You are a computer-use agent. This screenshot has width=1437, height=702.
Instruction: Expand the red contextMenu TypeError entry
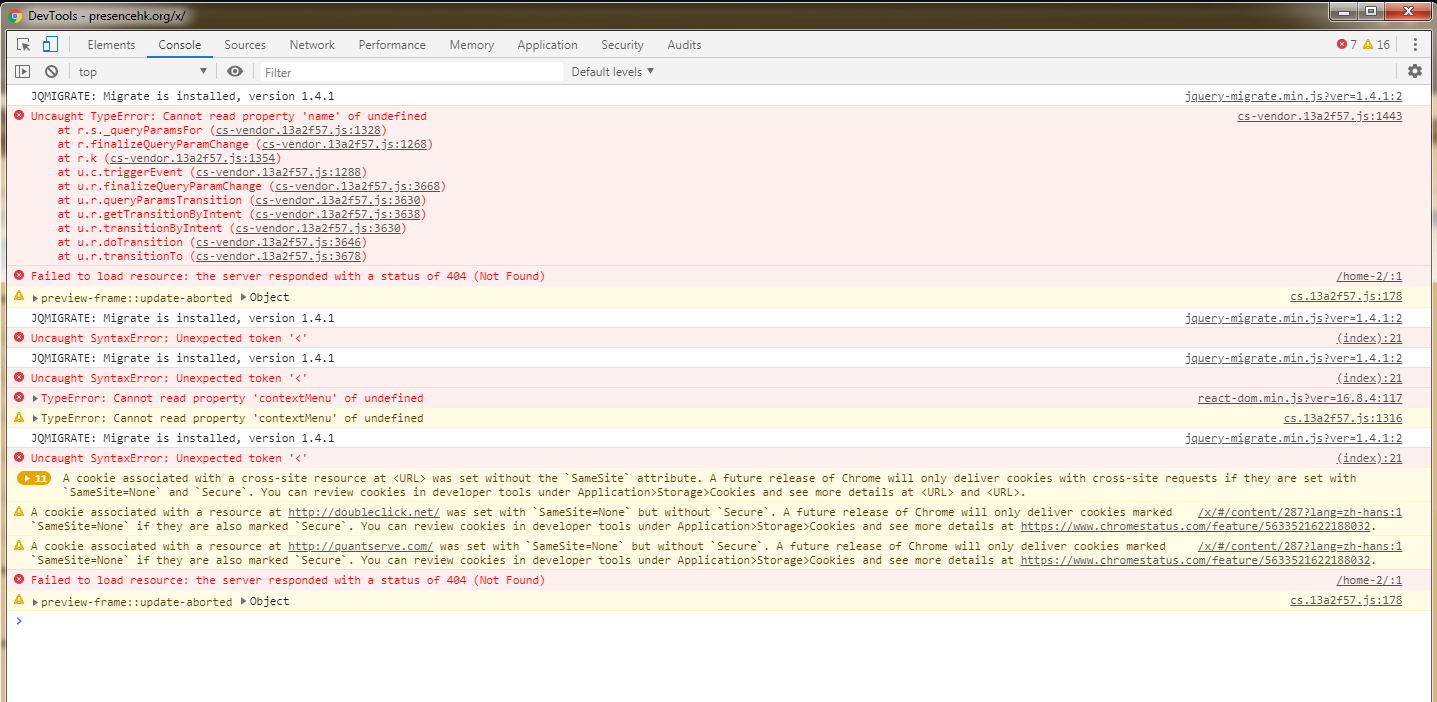tap(37, 399)
